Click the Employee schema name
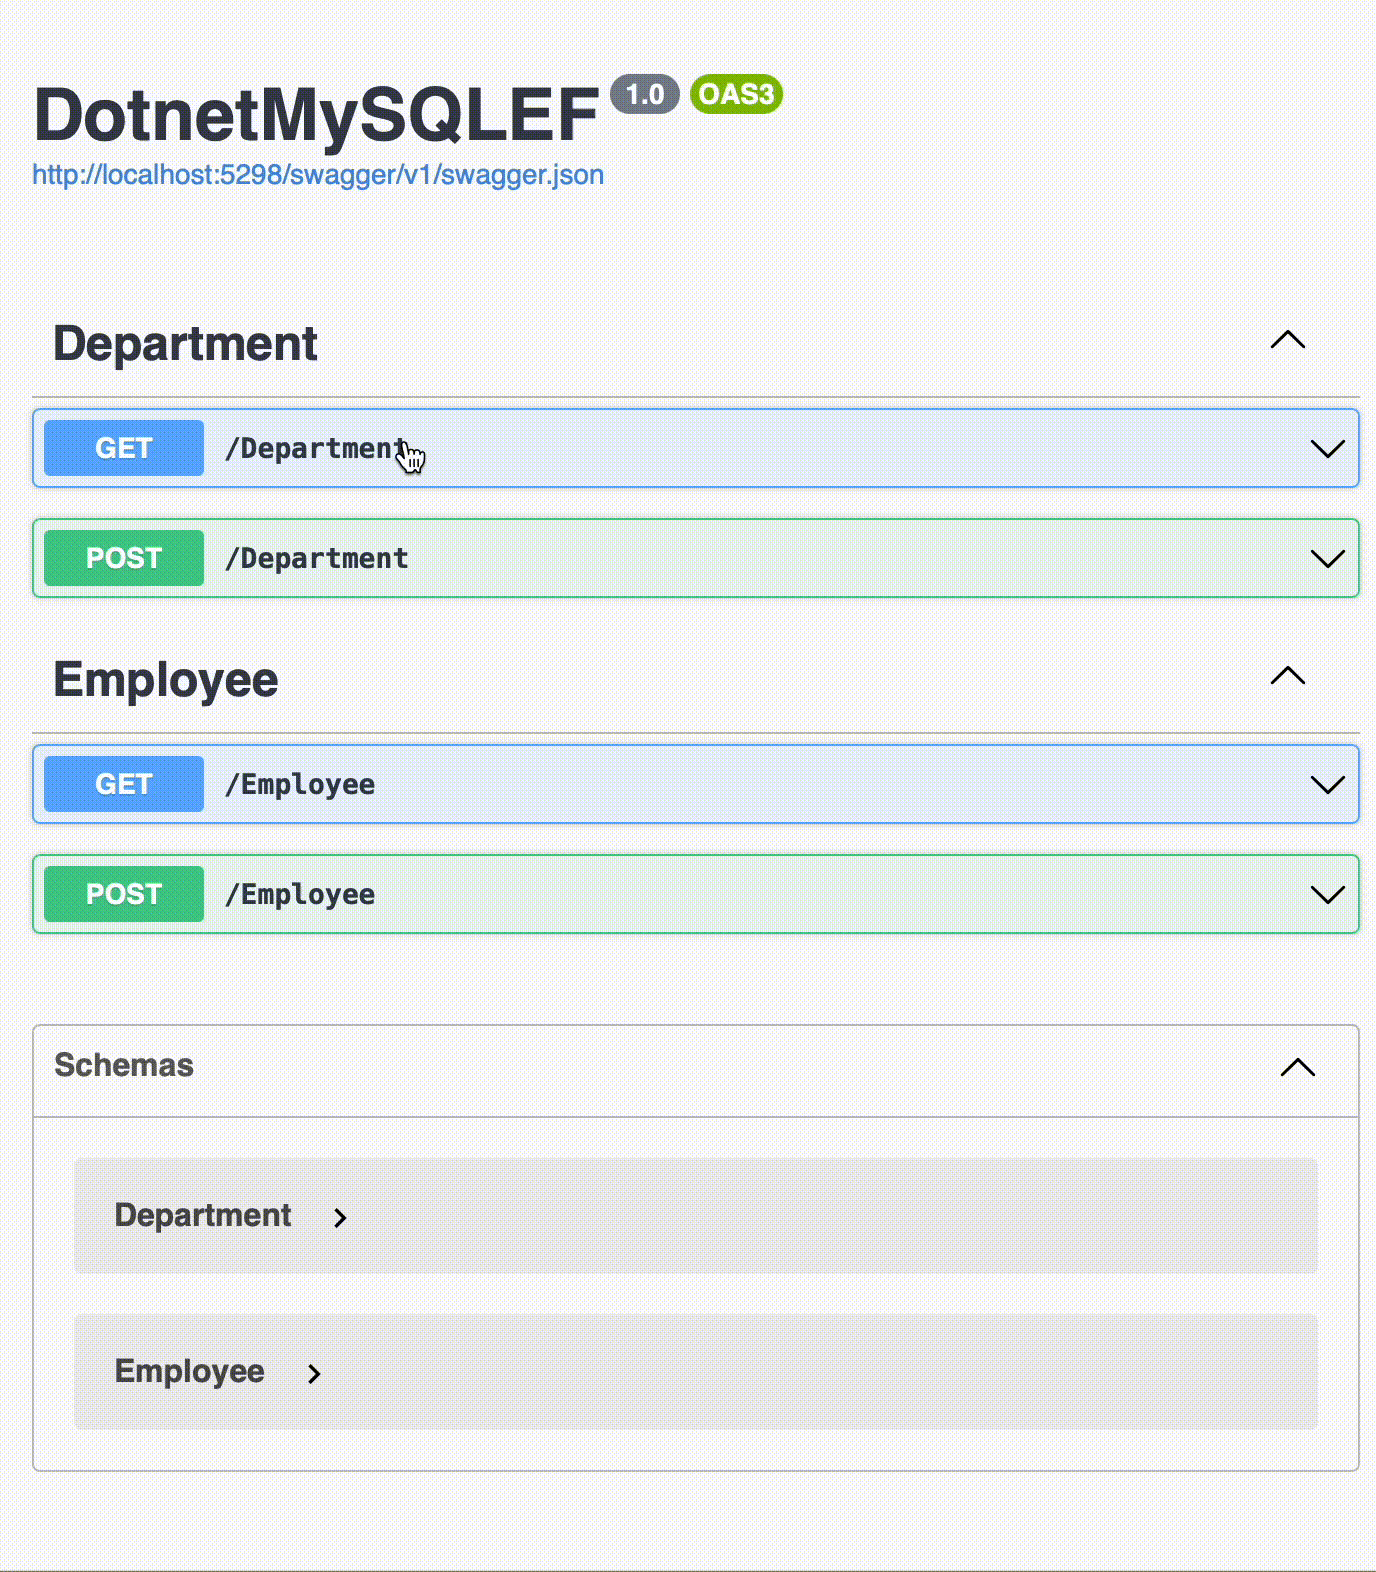The width and height of the screenshot is (1376, 1572). 190,1371
